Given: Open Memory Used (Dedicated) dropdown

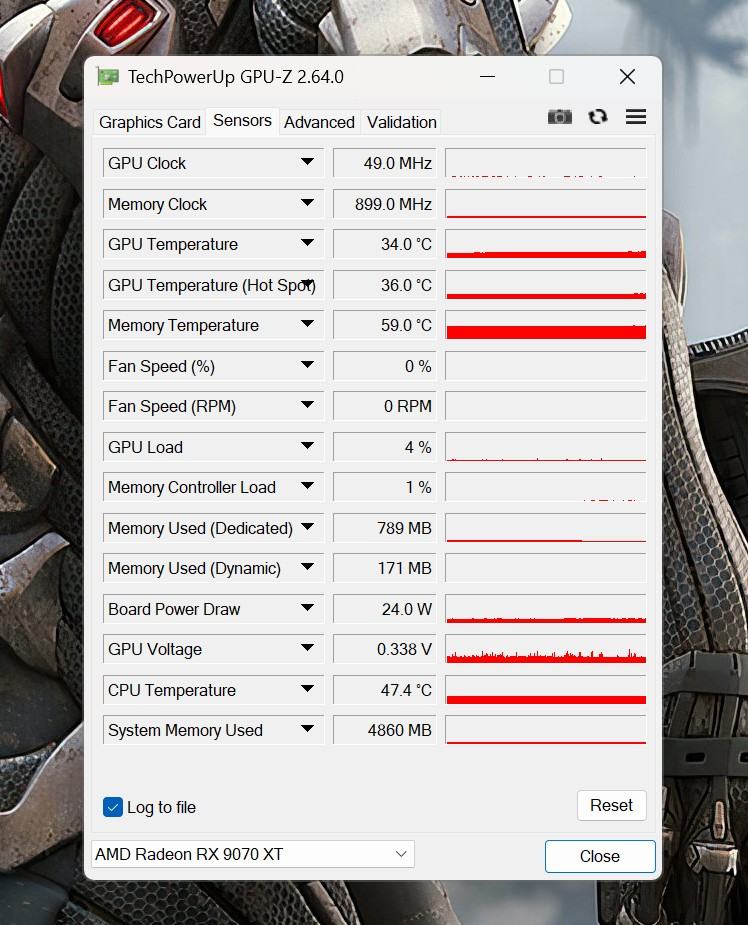Looking at the screenshot, I should coord(307,526).
